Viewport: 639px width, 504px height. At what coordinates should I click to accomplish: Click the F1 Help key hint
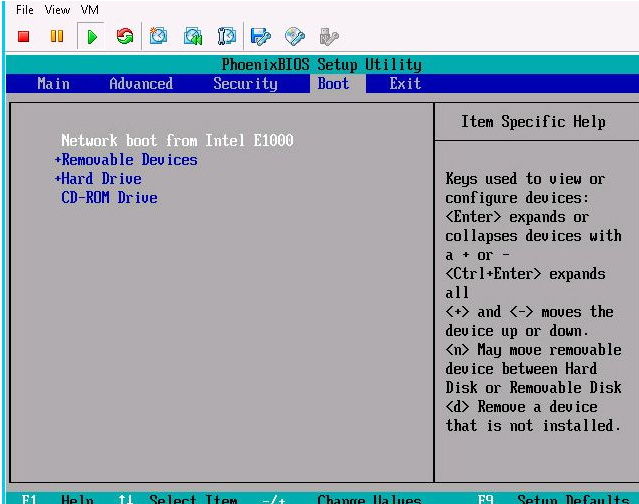coord(57,499)
